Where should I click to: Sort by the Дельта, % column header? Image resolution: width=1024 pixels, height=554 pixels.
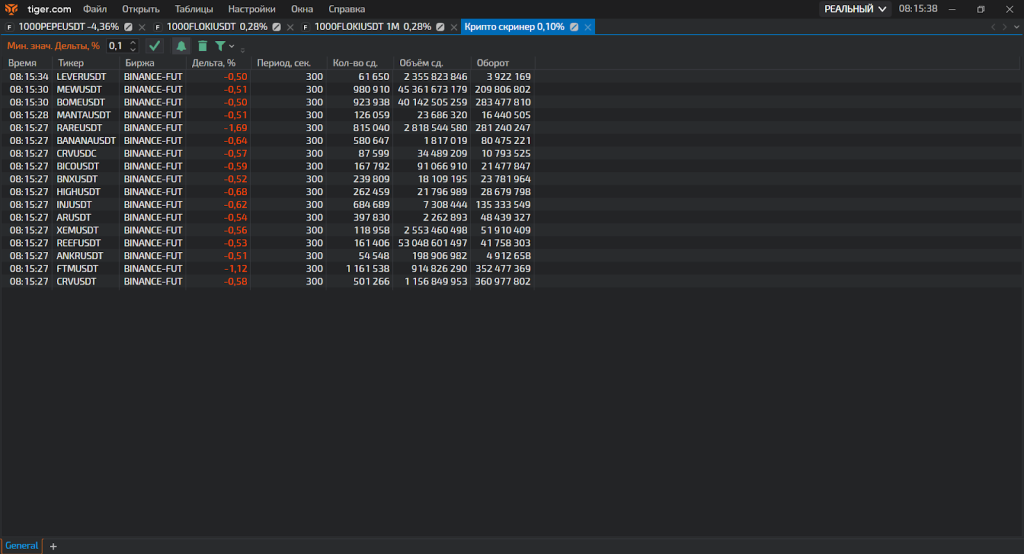coord(213,63)
